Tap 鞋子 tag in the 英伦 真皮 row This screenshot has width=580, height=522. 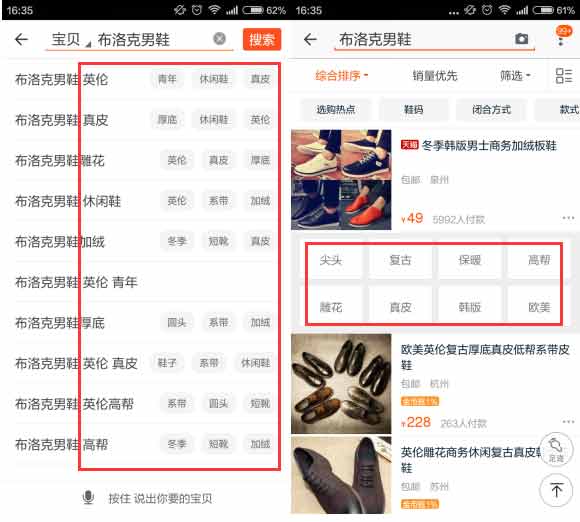coord(167,364)
